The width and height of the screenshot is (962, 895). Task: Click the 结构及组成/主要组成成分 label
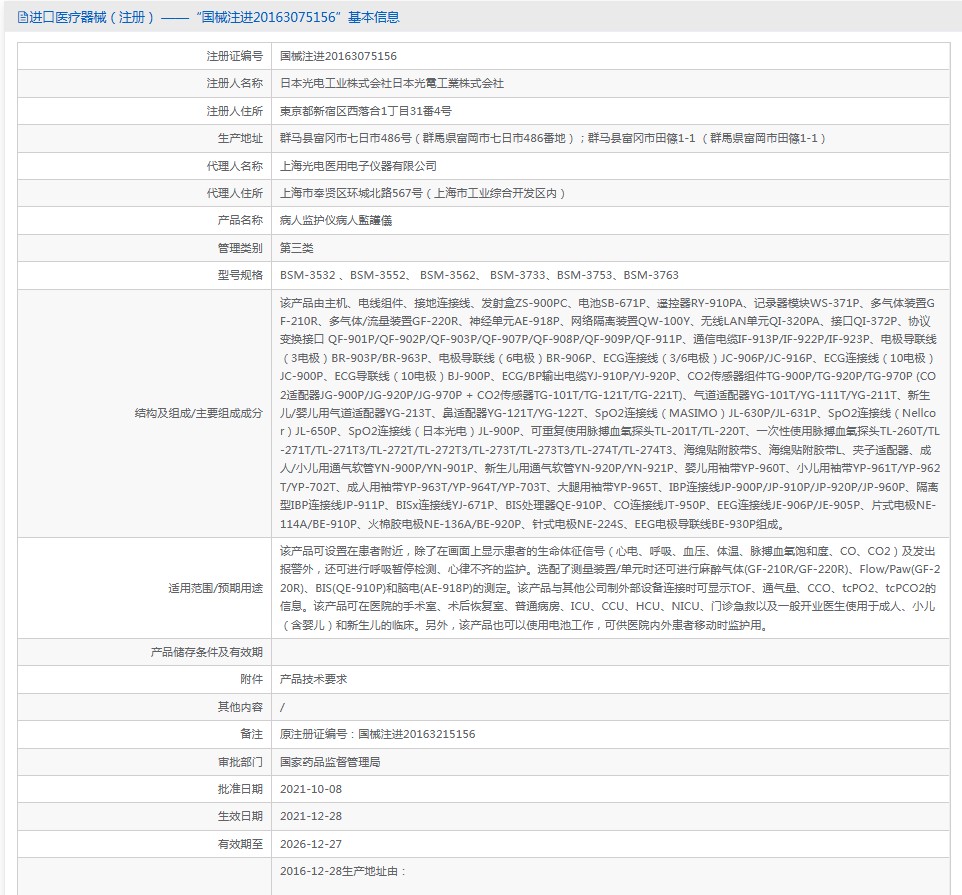[x=199, y=413]
